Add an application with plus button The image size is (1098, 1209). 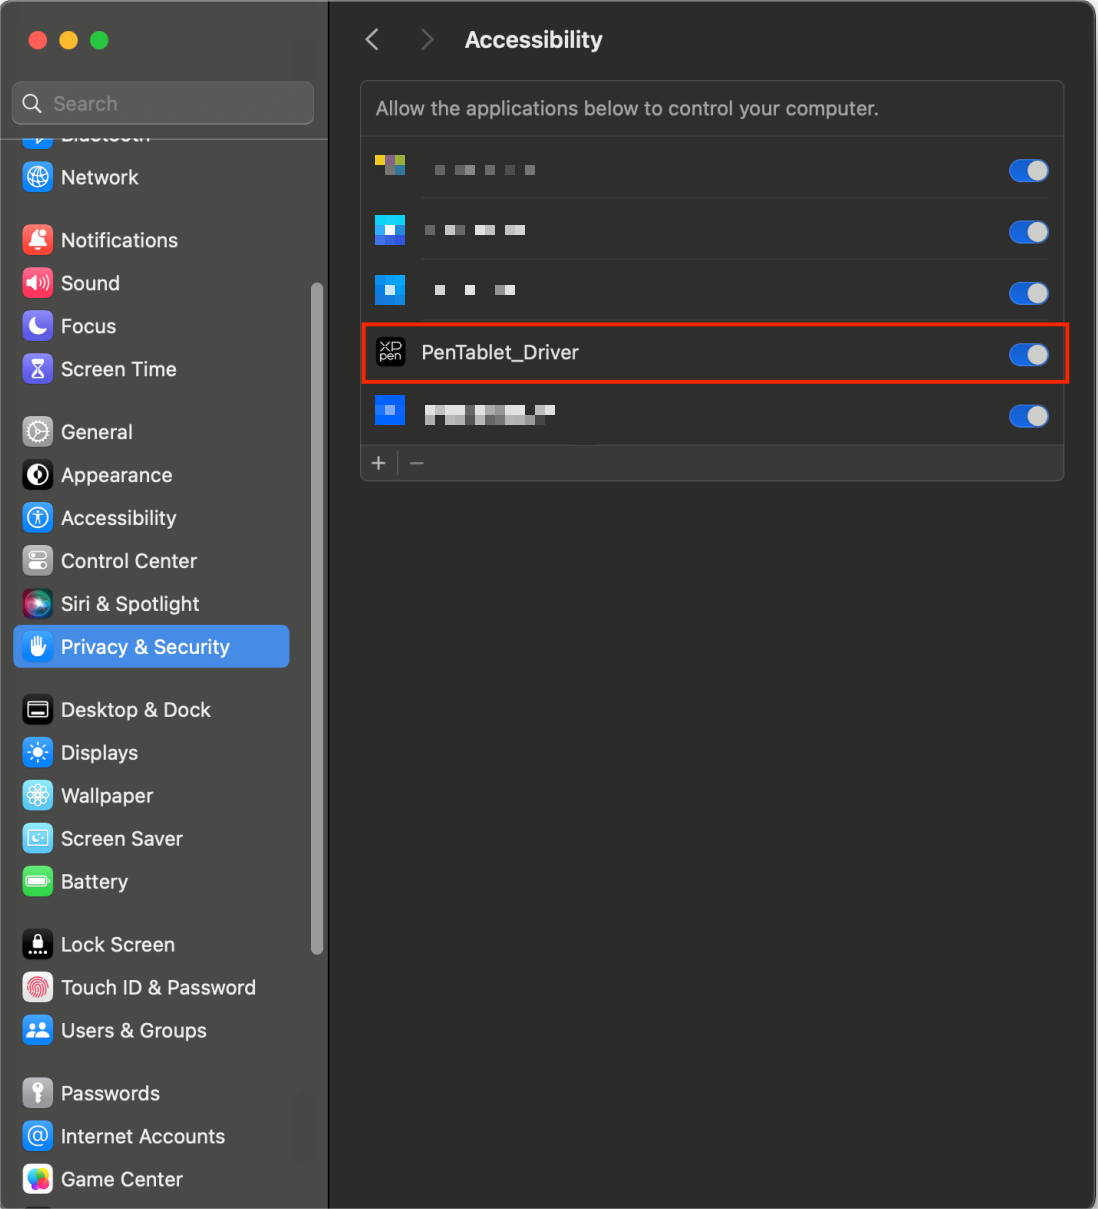(379, 463)
